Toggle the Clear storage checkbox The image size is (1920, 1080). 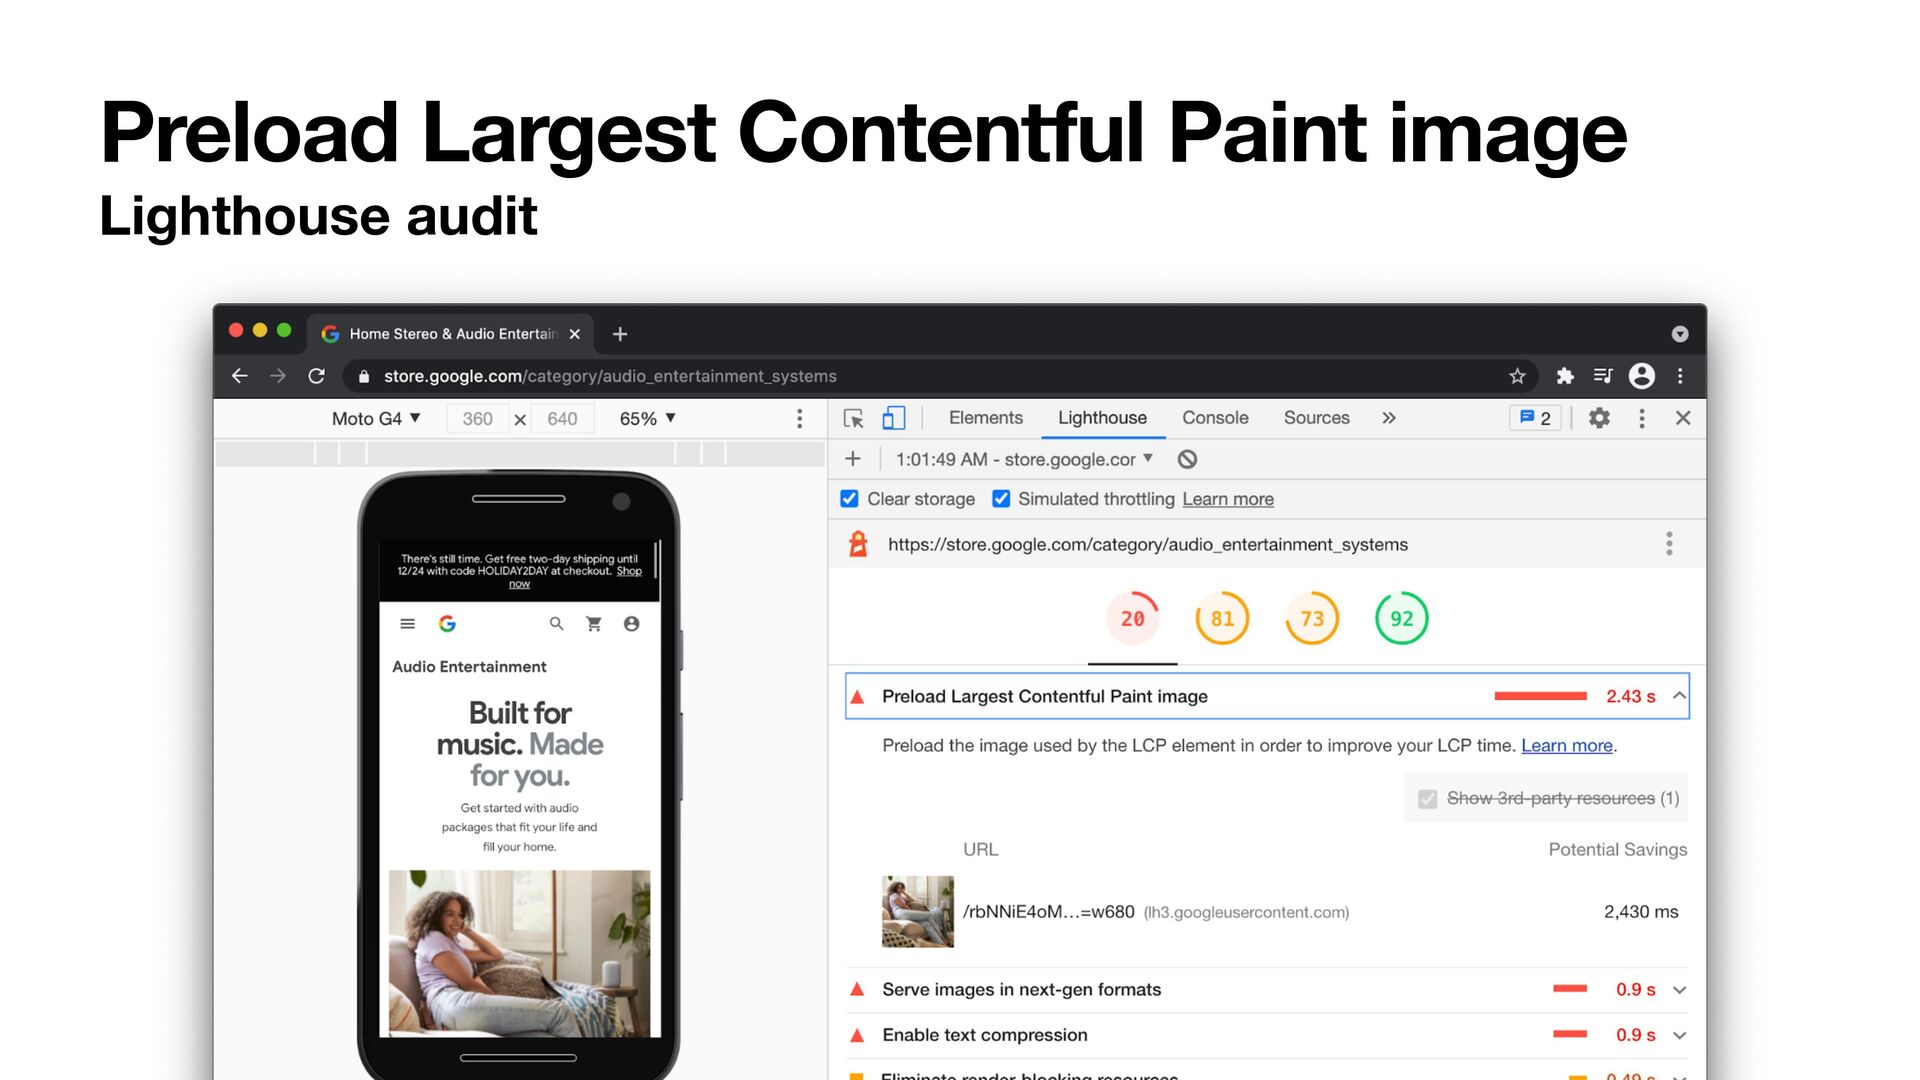[x=849, y=499]
